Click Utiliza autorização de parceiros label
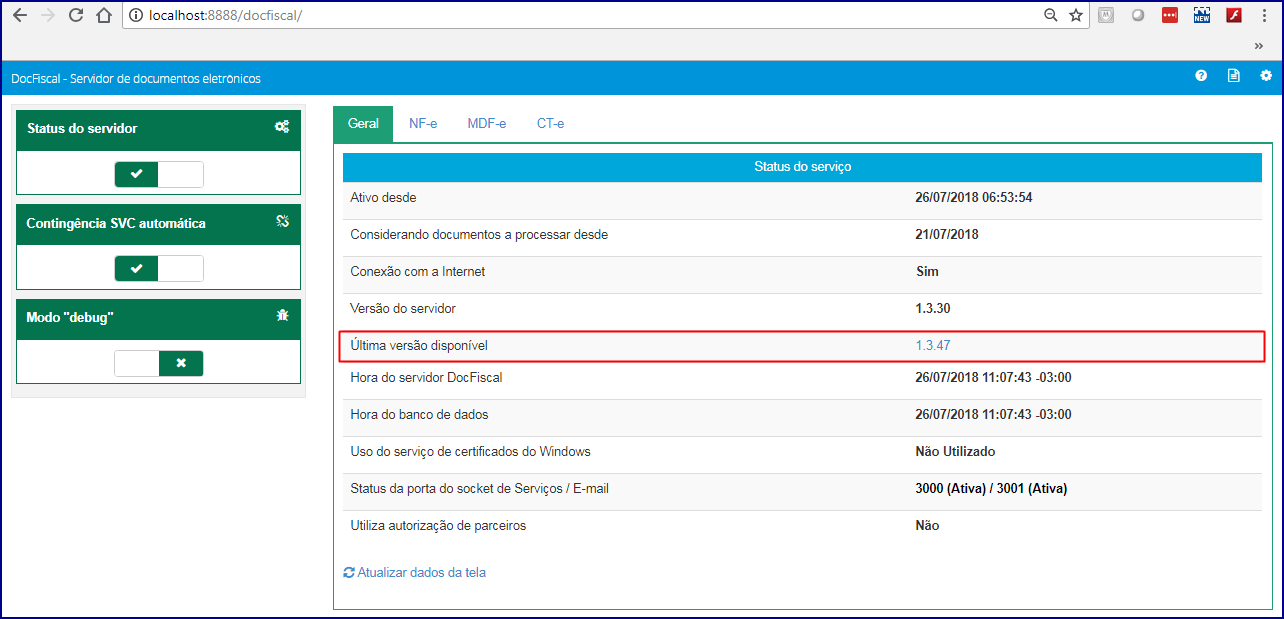 (x=438, y=526)
